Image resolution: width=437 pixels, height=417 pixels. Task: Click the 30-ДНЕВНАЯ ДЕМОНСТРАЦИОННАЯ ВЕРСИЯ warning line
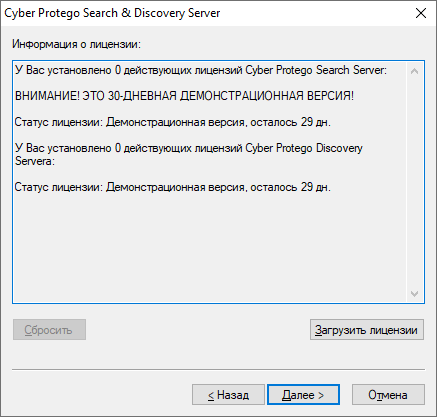pos(184,96)
